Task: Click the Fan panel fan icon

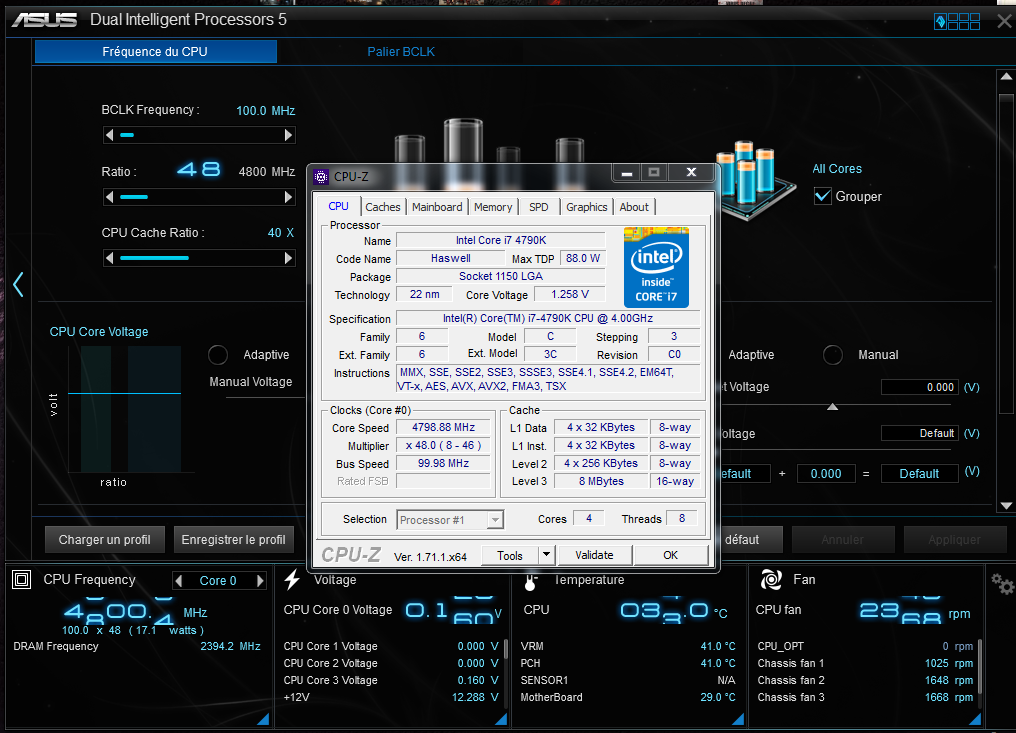Action: point(771,579)
